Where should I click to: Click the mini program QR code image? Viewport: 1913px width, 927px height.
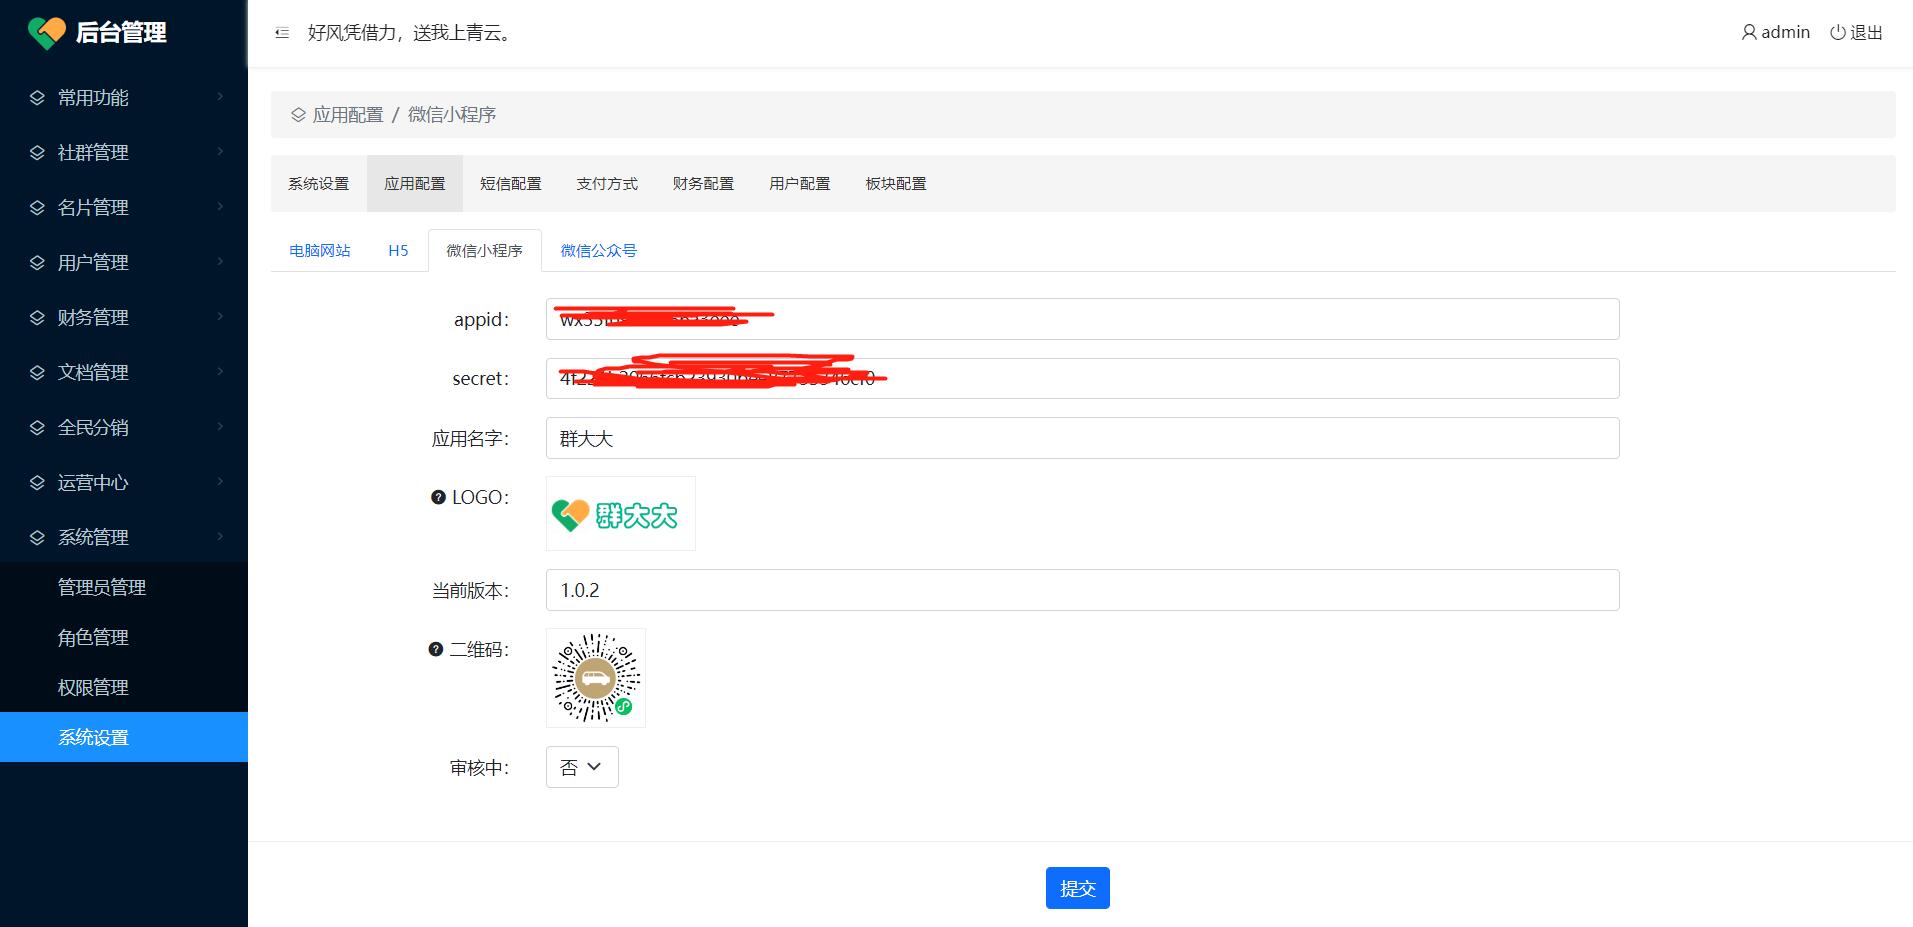pyautogui.click(x=596, y=678)
